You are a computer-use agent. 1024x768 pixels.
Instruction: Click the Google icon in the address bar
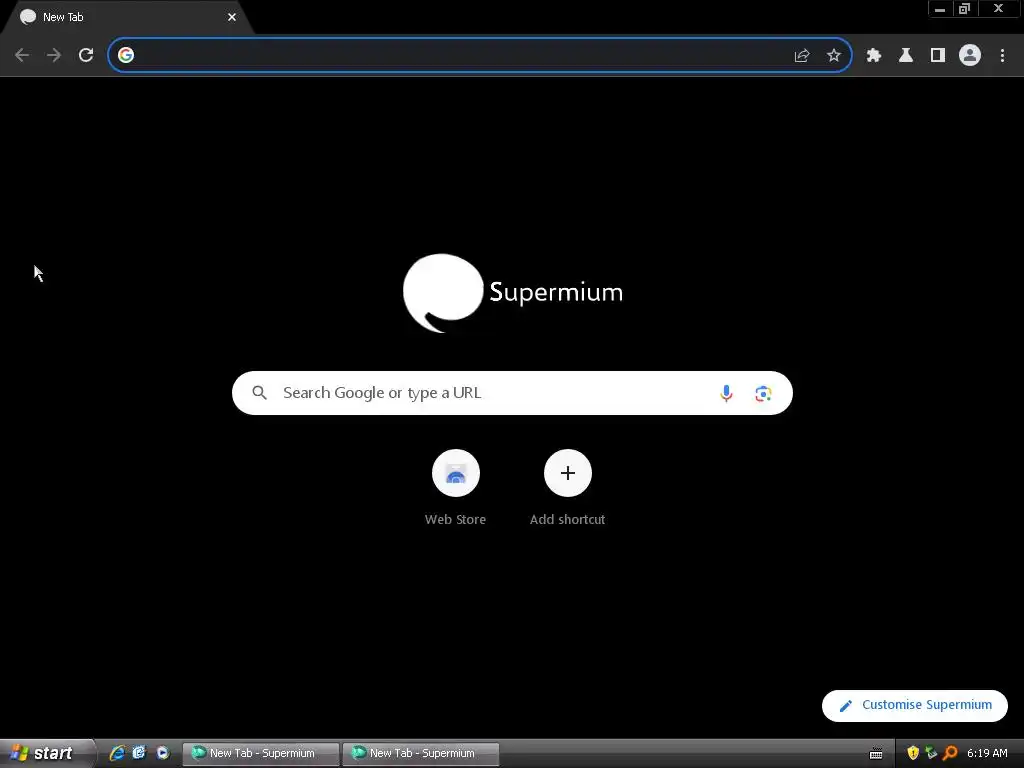pos(126,56)
